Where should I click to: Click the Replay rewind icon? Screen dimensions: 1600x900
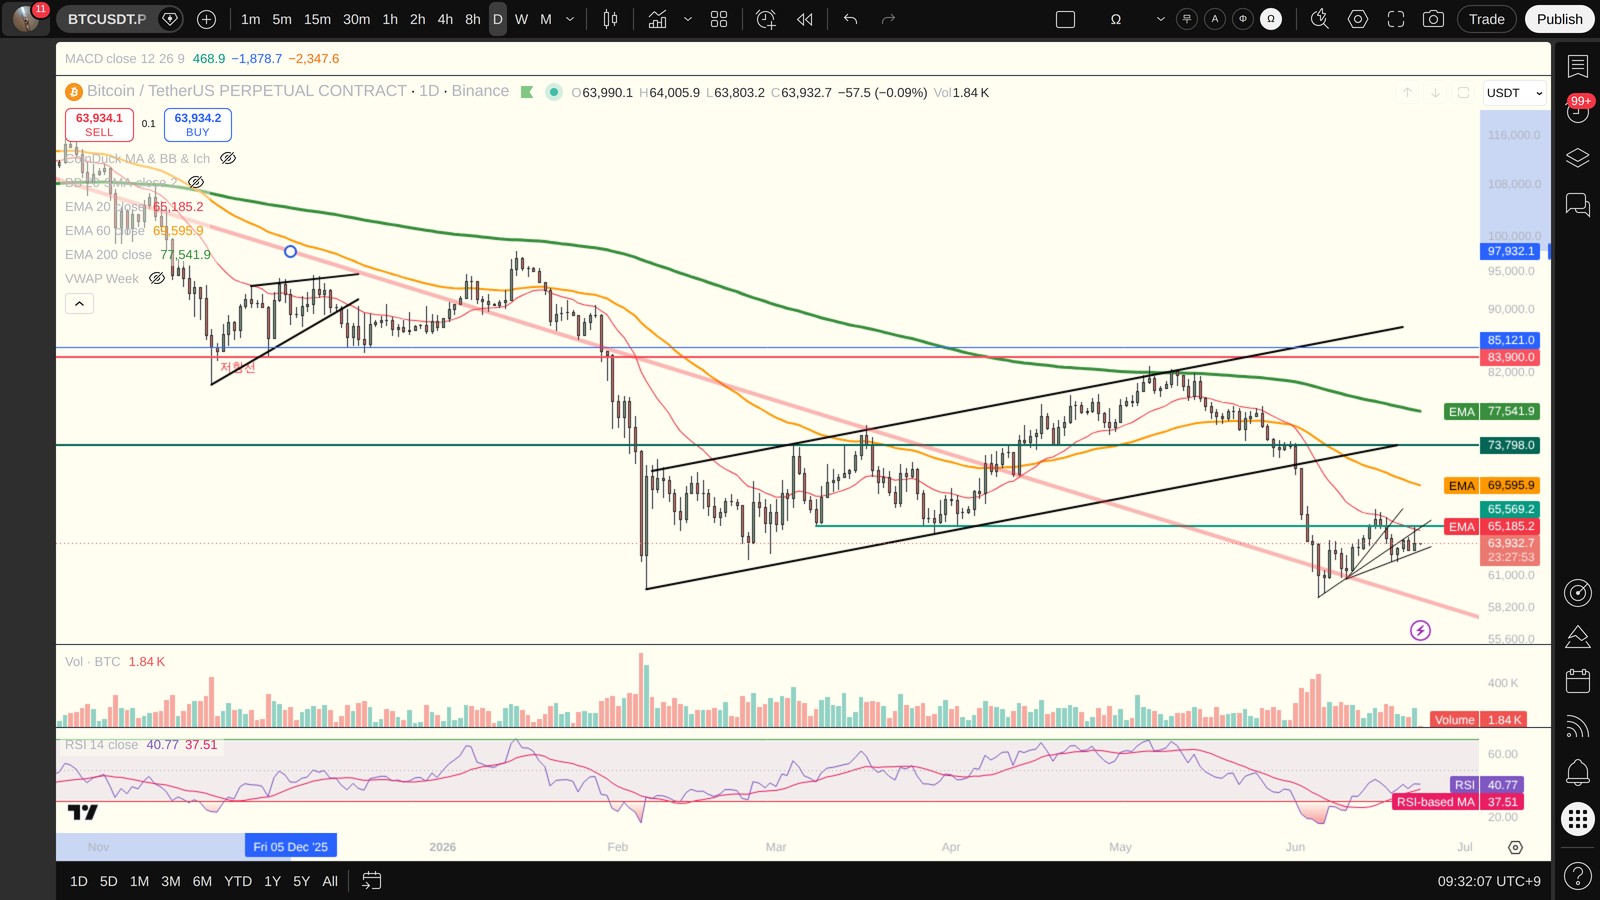[805, 19]
